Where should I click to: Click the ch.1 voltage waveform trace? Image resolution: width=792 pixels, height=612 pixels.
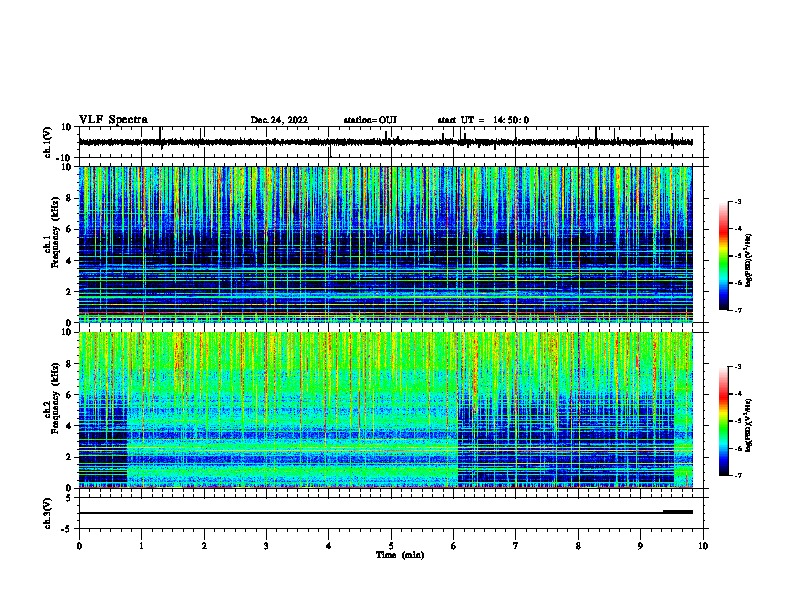[385, 142]
